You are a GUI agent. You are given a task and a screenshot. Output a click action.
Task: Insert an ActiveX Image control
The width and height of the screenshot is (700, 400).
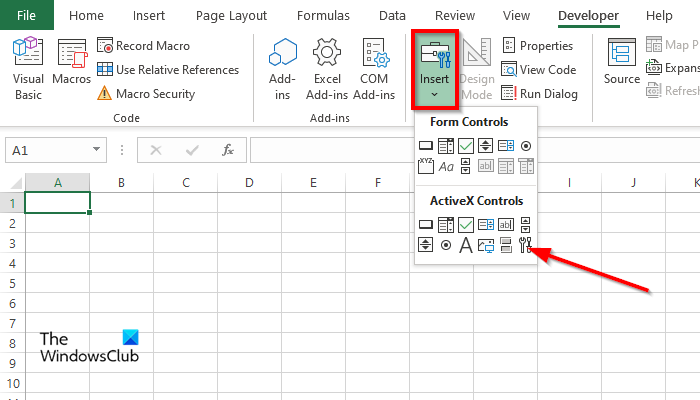(x=486, y=244)
